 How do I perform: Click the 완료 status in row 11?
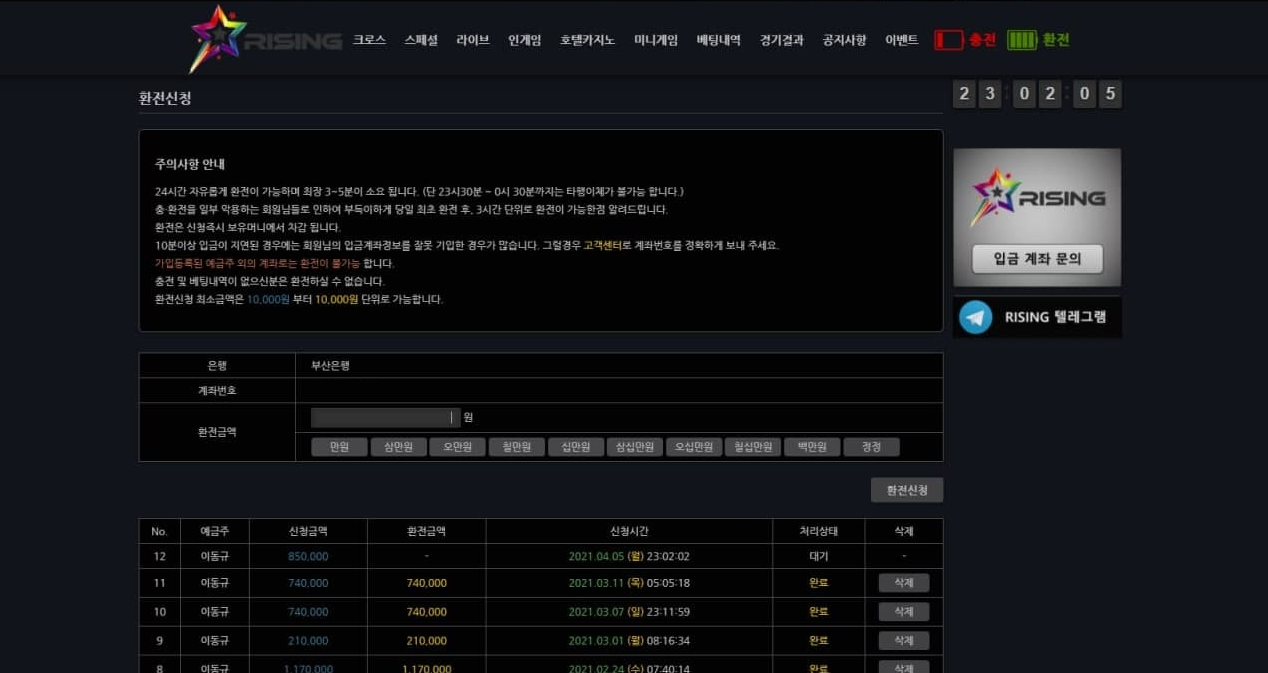point(819,583)
